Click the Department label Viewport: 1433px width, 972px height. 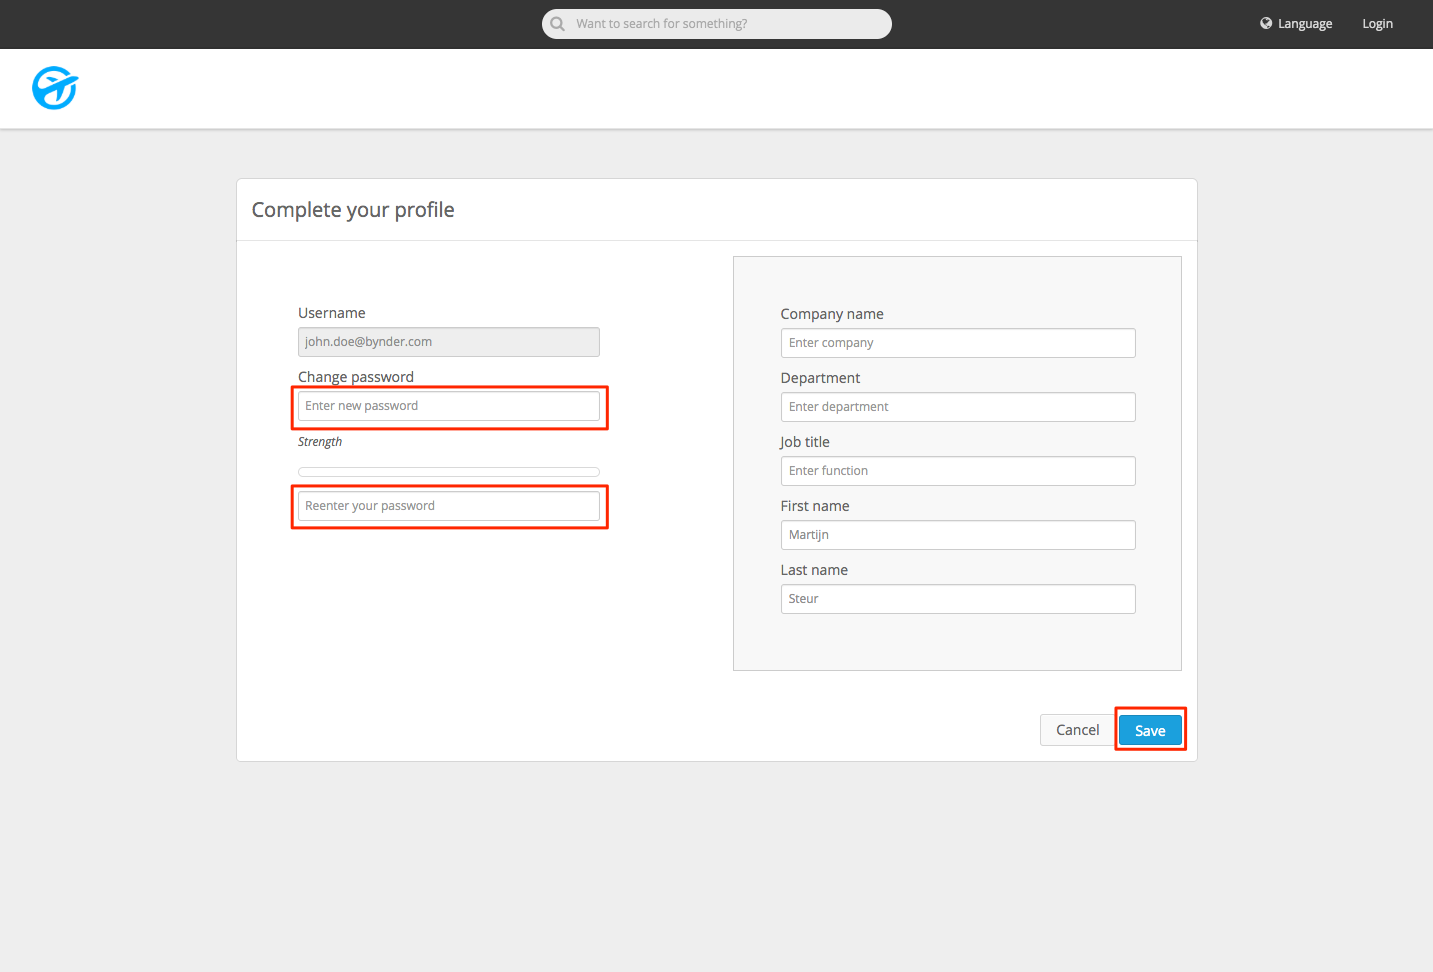820,378
